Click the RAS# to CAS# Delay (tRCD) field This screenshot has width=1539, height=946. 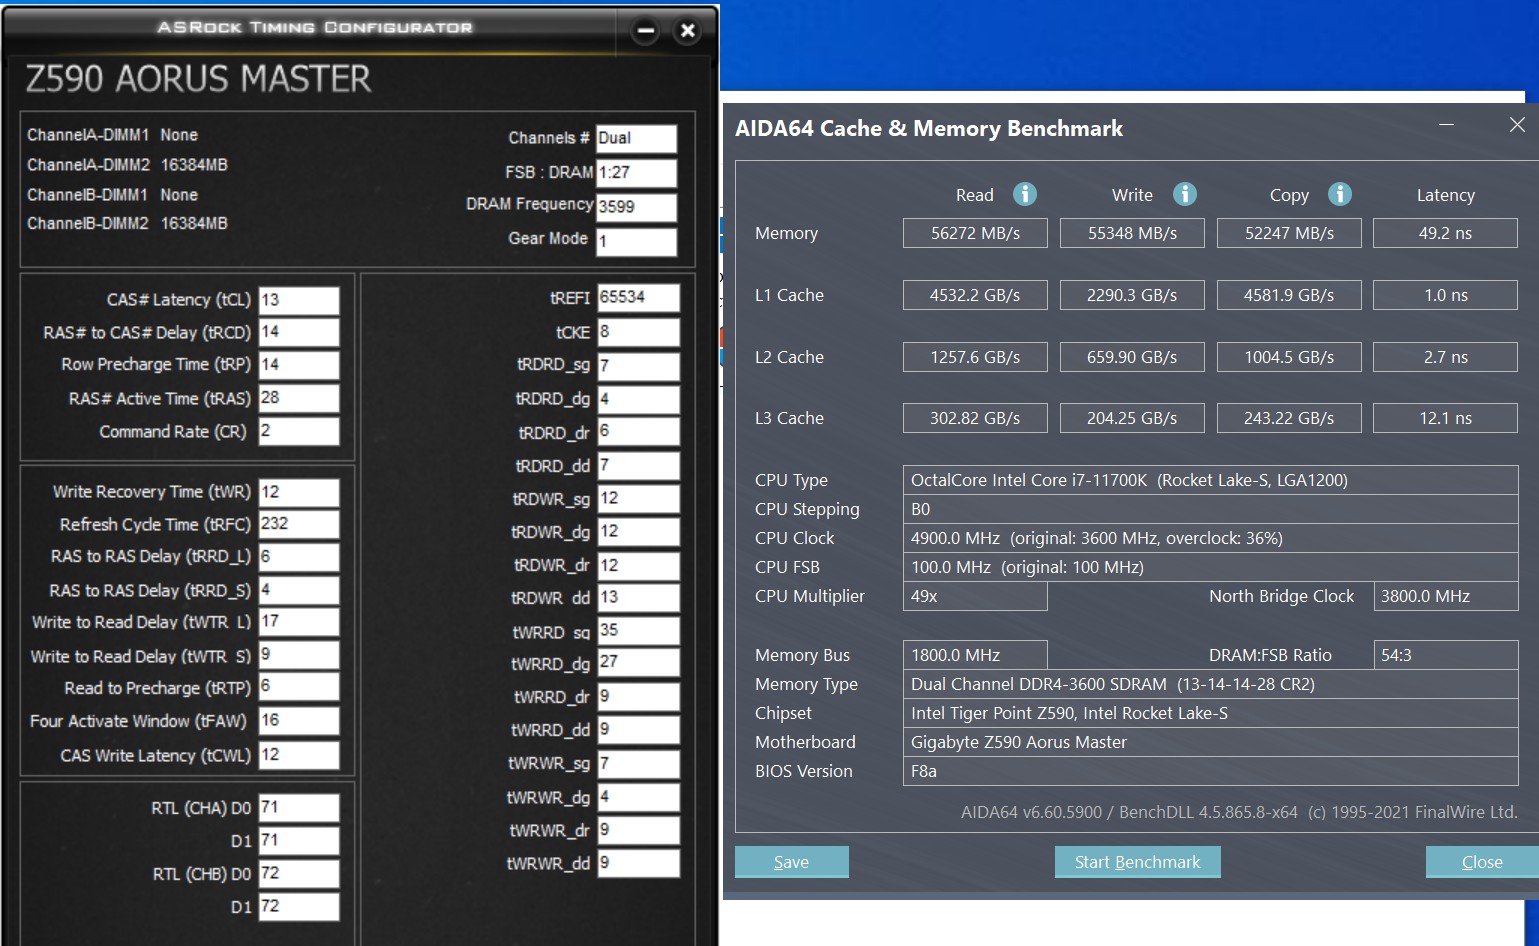click(x=299, y=332)
